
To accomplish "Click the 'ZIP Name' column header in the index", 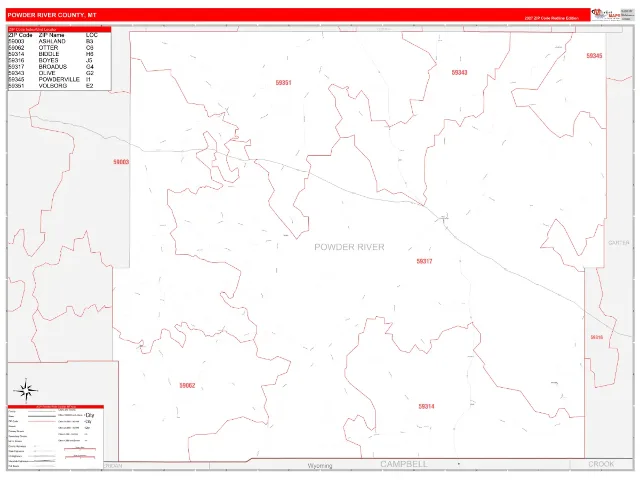I will [51, 35].
